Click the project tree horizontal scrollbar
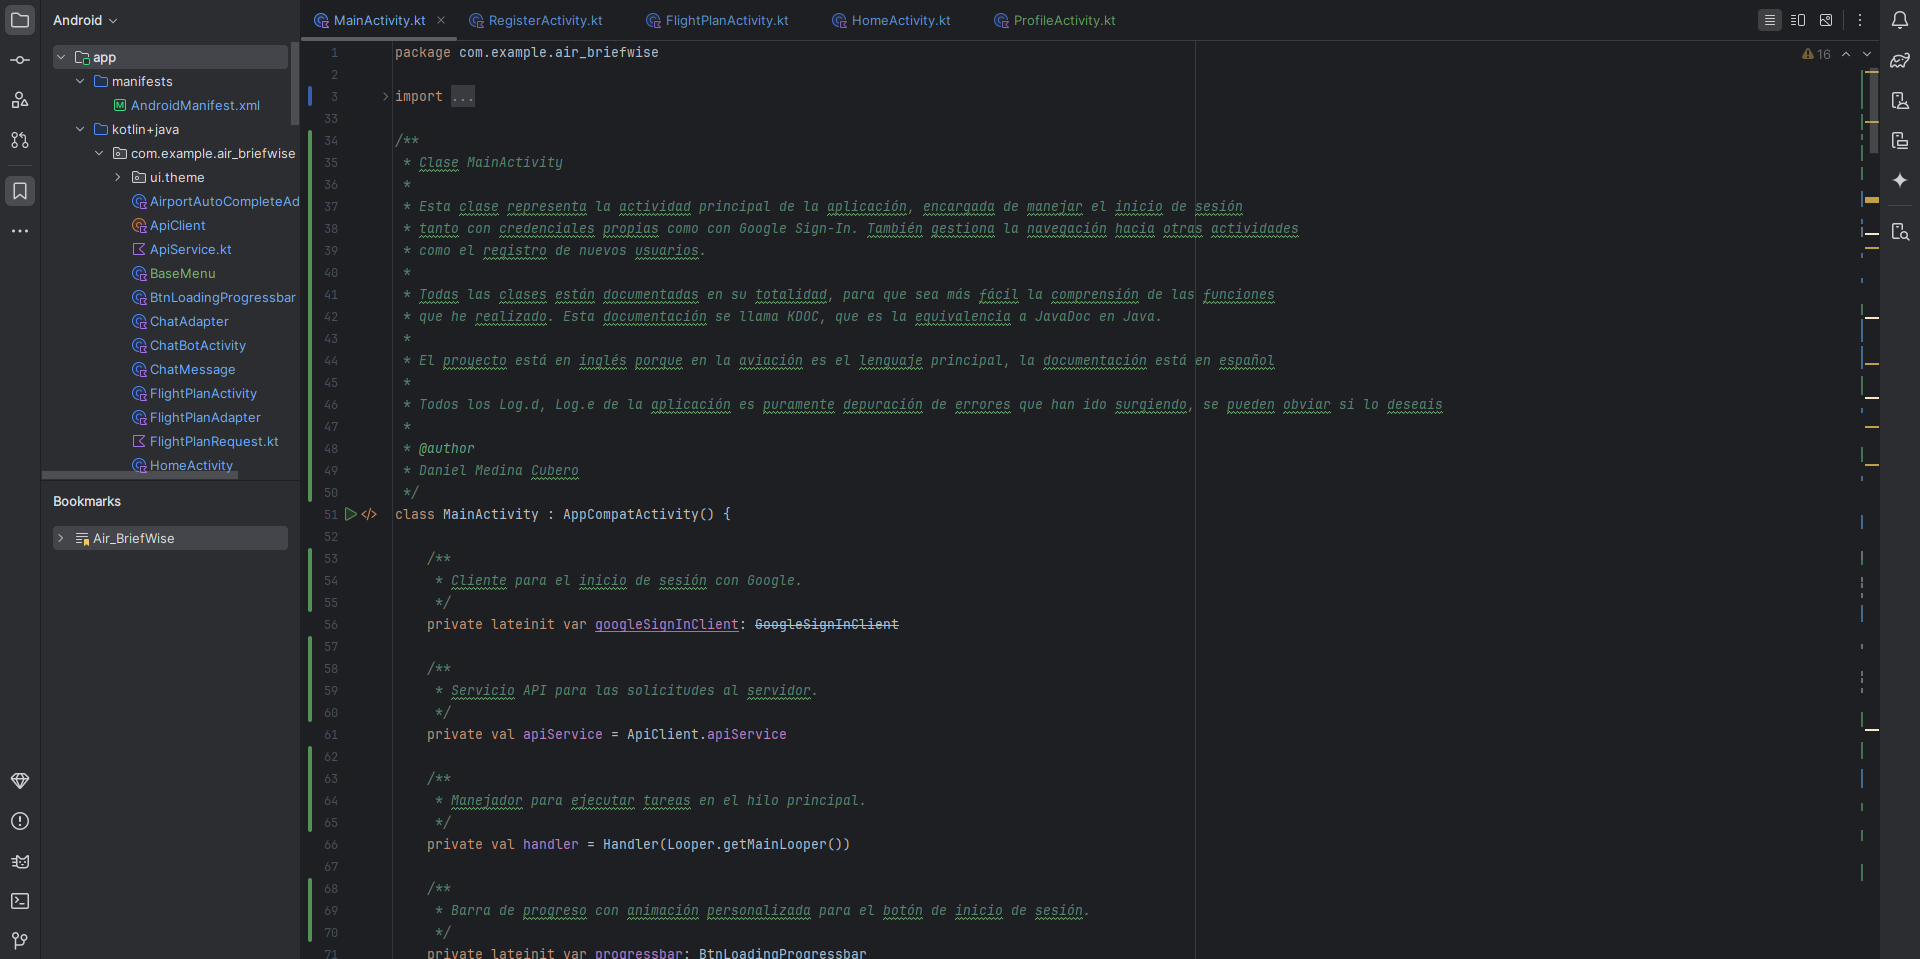The image size is (1920, 959). (x=140, y=475)
